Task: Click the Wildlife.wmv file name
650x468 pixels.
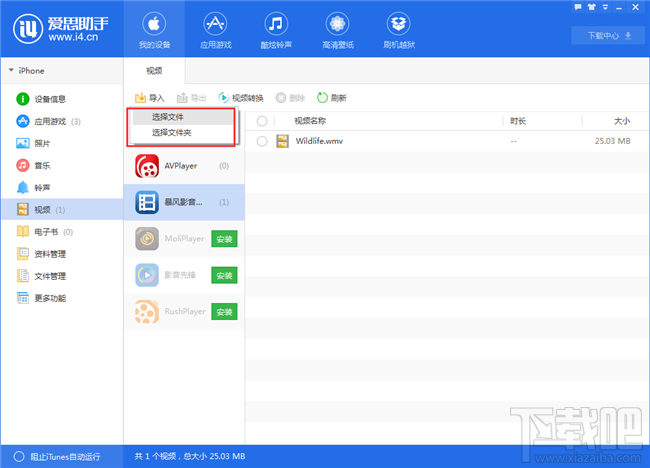Action: coord(319,141)
